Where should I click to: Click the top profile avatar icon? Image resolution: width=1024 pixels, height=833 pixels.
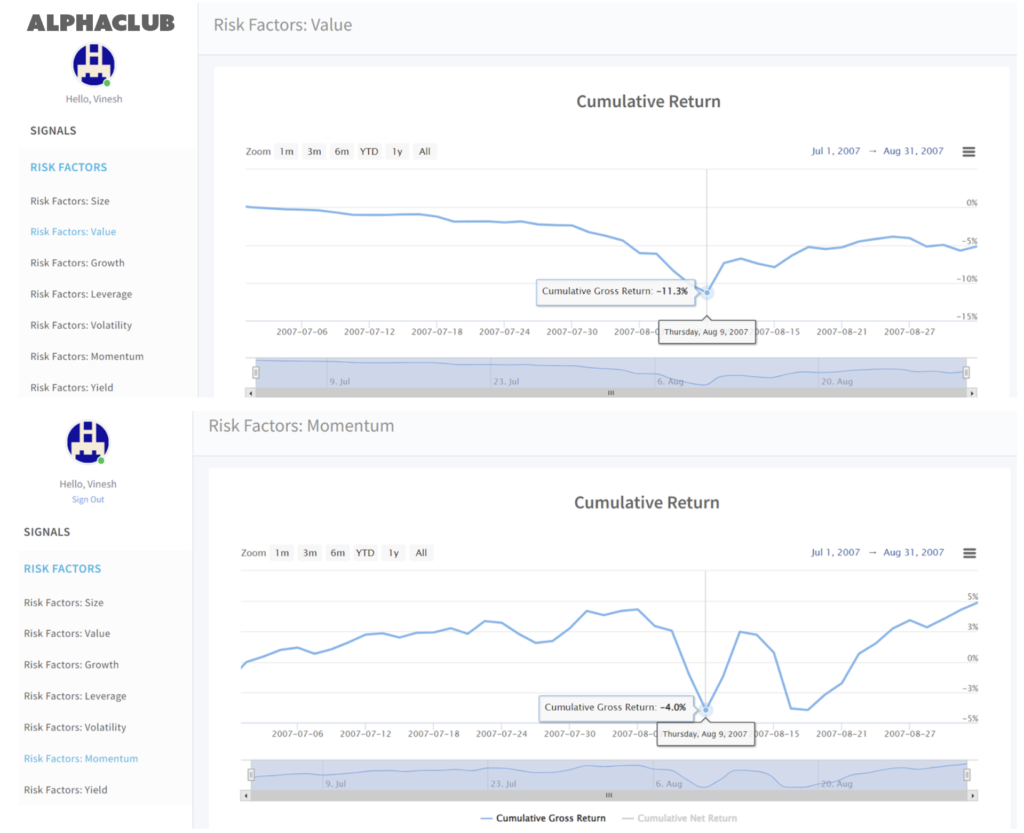(x=94, y=65)
